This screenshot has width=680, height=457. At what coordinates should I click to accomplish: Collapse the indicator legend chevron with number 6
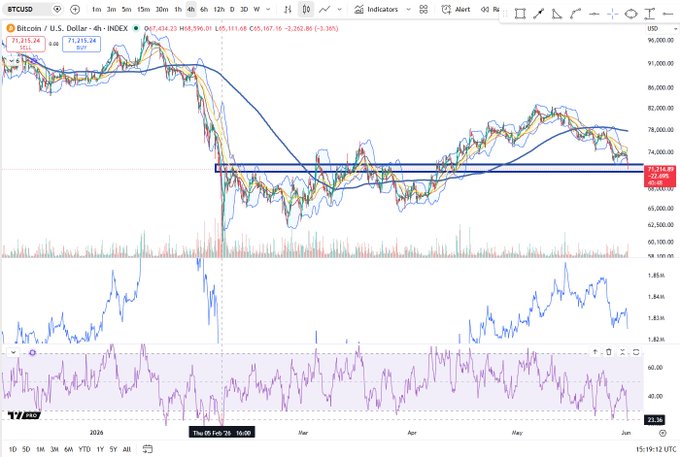click(x=13, y=61)
